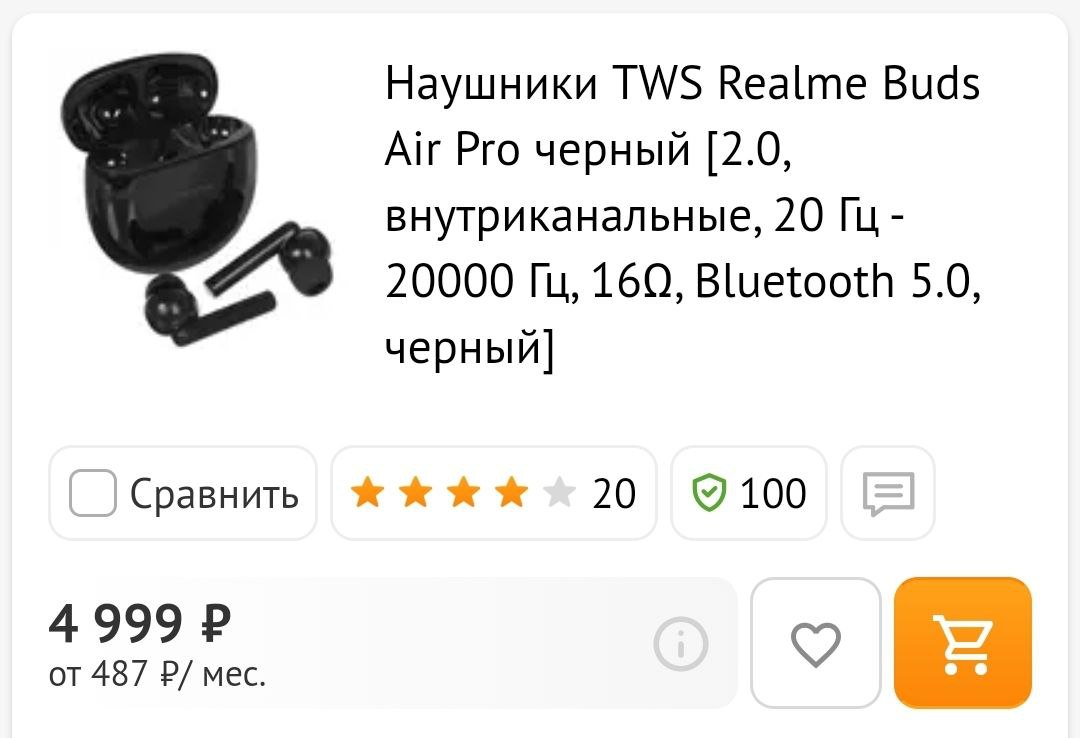Open the price info icon
Screen dimensions: 1080x738
681,644
